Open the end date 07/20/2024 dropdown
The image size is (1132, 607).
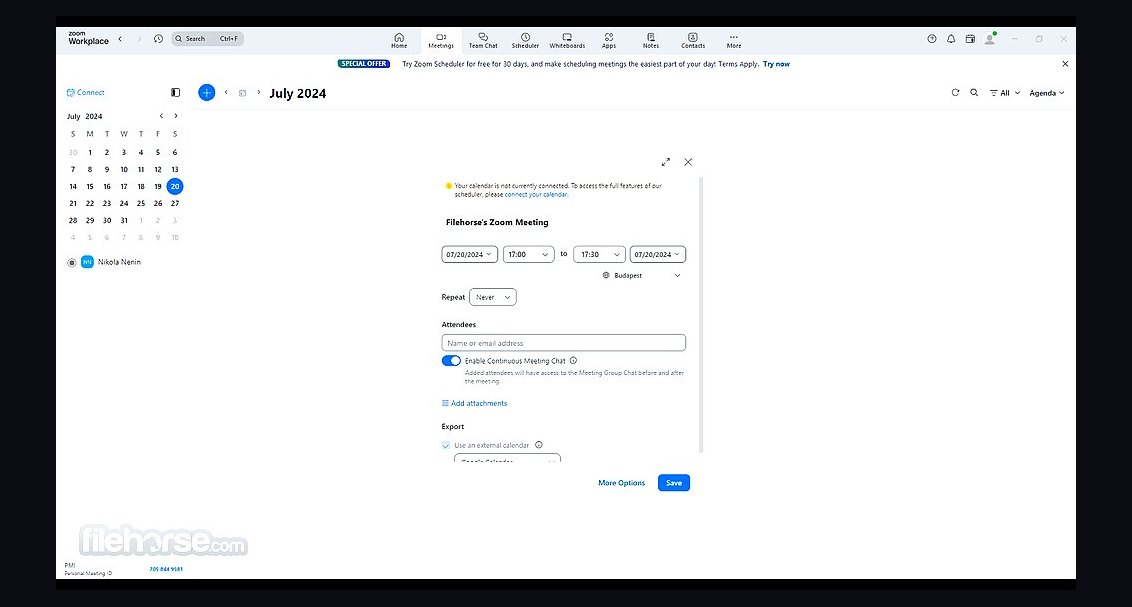pyautogui.click(x=658, y=254)
